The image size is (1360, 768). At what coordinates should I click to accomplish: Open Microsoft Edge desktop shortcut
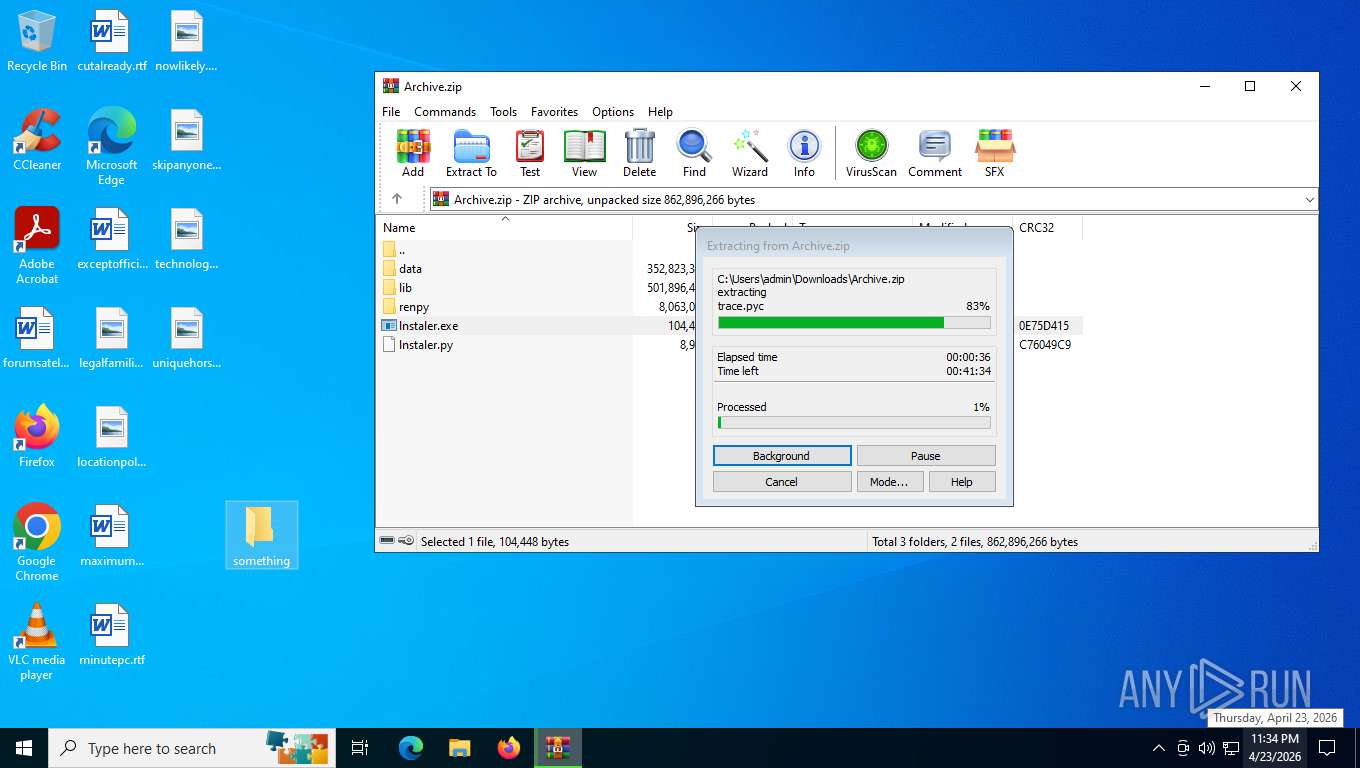point(111,147)
